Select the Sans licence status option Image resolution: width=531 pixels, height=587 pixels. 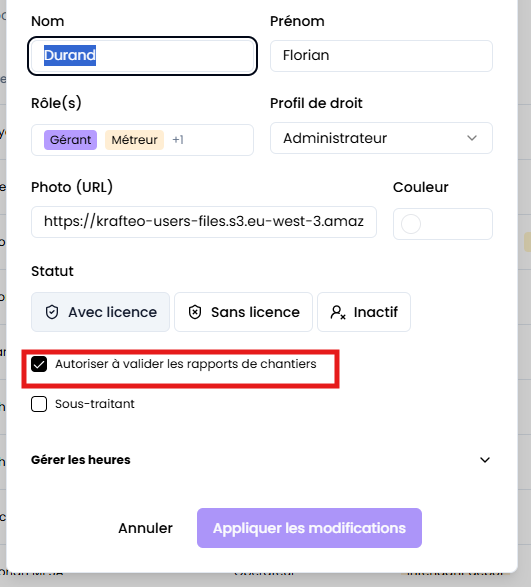[243, 312]
